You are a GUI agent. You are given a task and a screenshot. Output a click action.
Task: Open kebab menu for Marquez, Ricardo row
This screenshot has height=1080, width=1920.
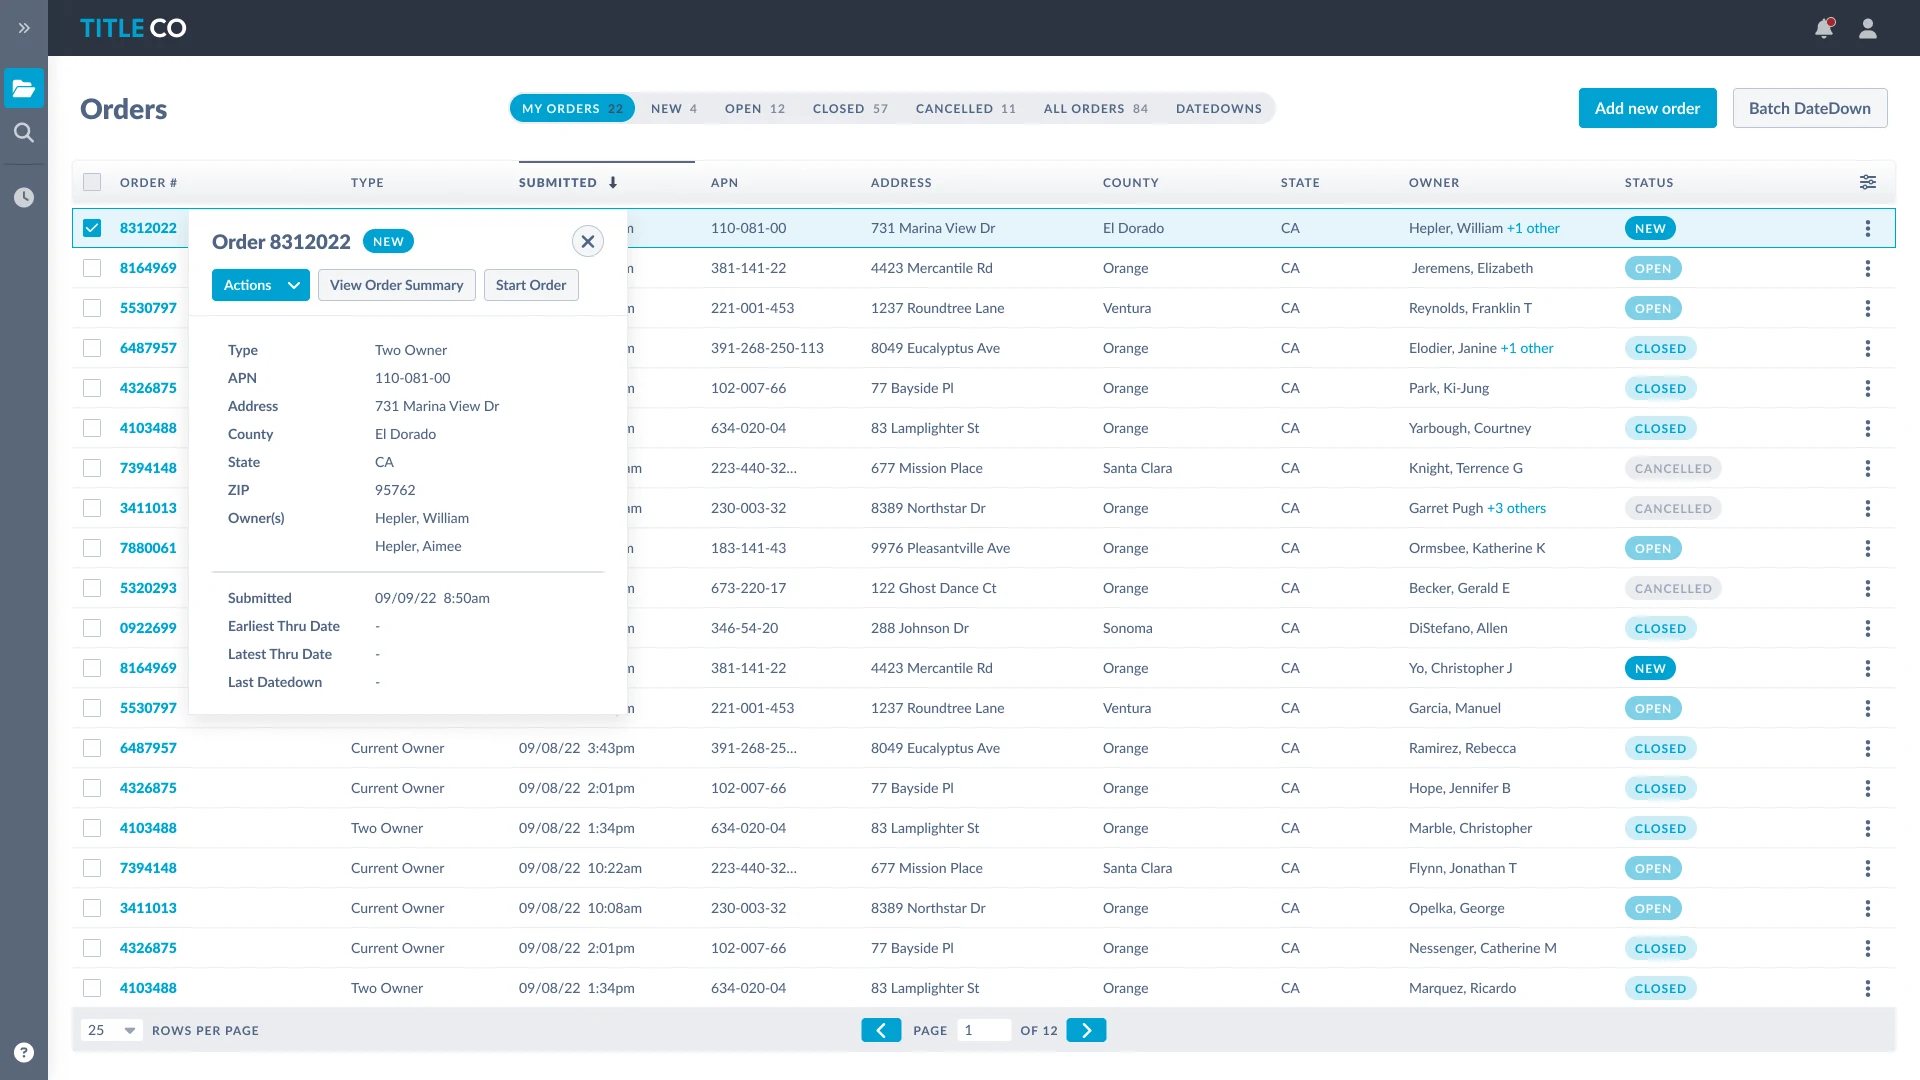pyautogui.click(x=1868, y=988)
